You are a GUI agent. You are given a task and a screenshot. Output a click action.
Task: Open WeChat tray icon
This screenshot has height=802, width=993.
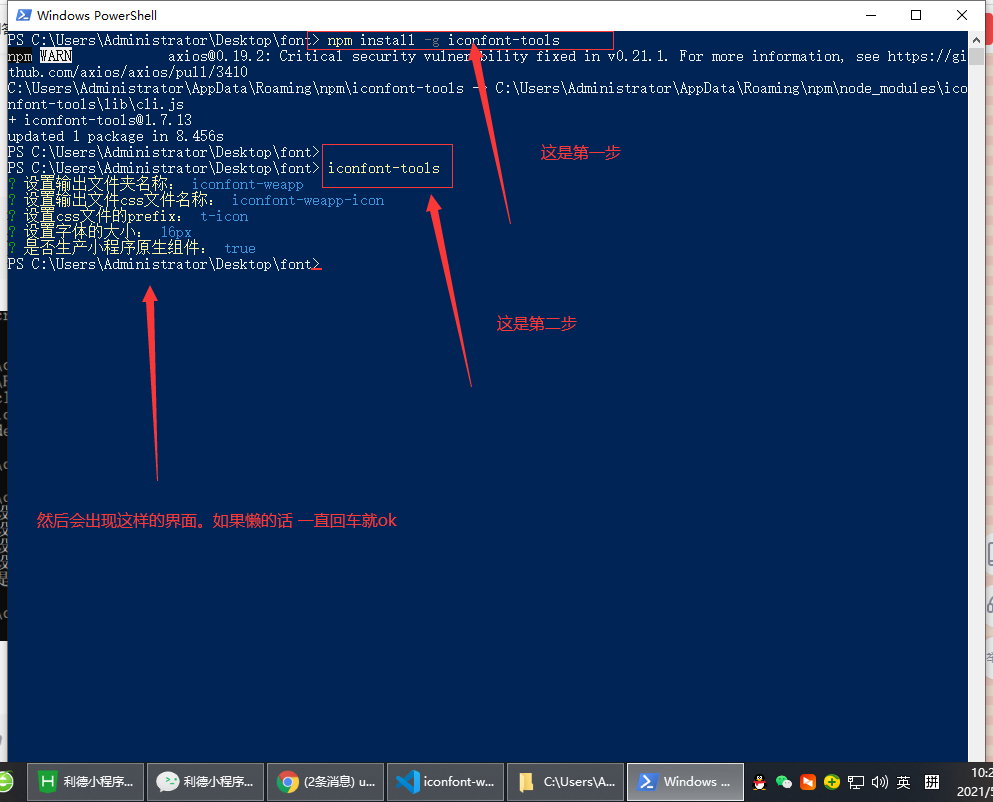[783, 782]
